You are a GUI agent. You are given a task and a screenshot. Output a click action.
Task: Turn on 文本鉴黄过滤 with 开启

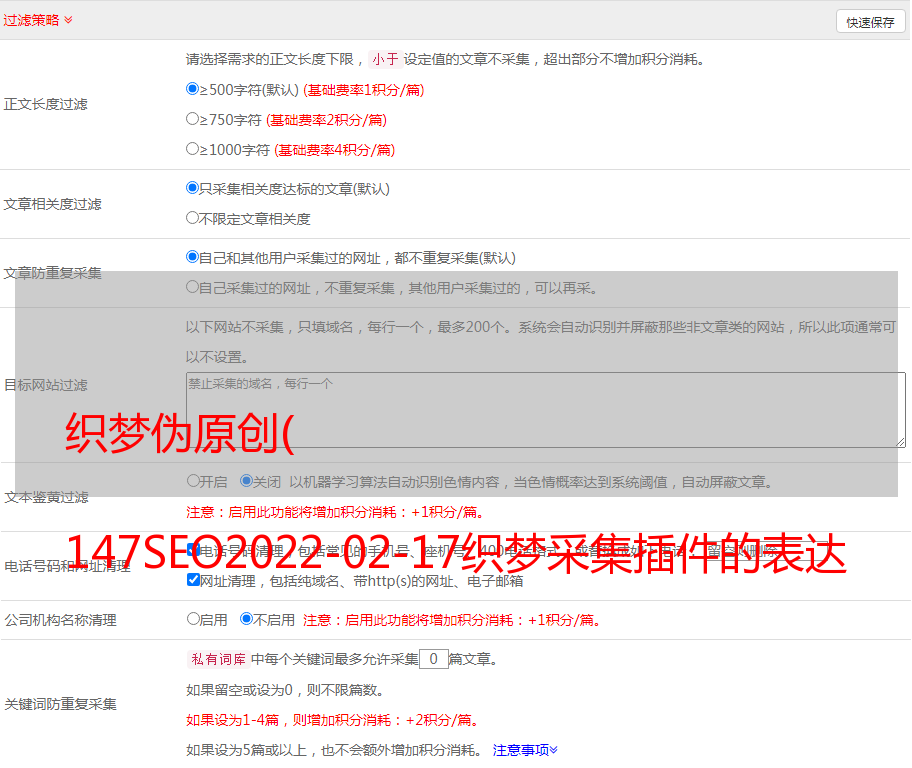193,481
